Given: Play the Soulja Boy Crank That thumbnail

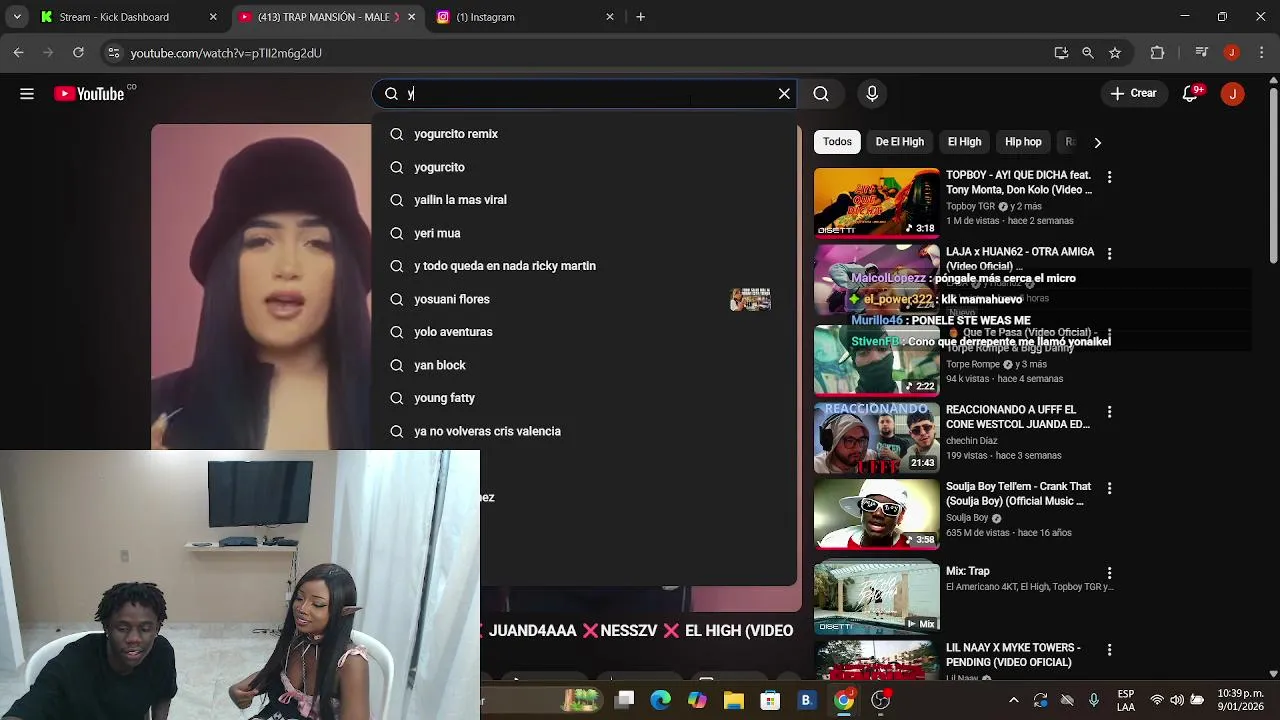Looking at the screenshot, I should click(876, 514).
